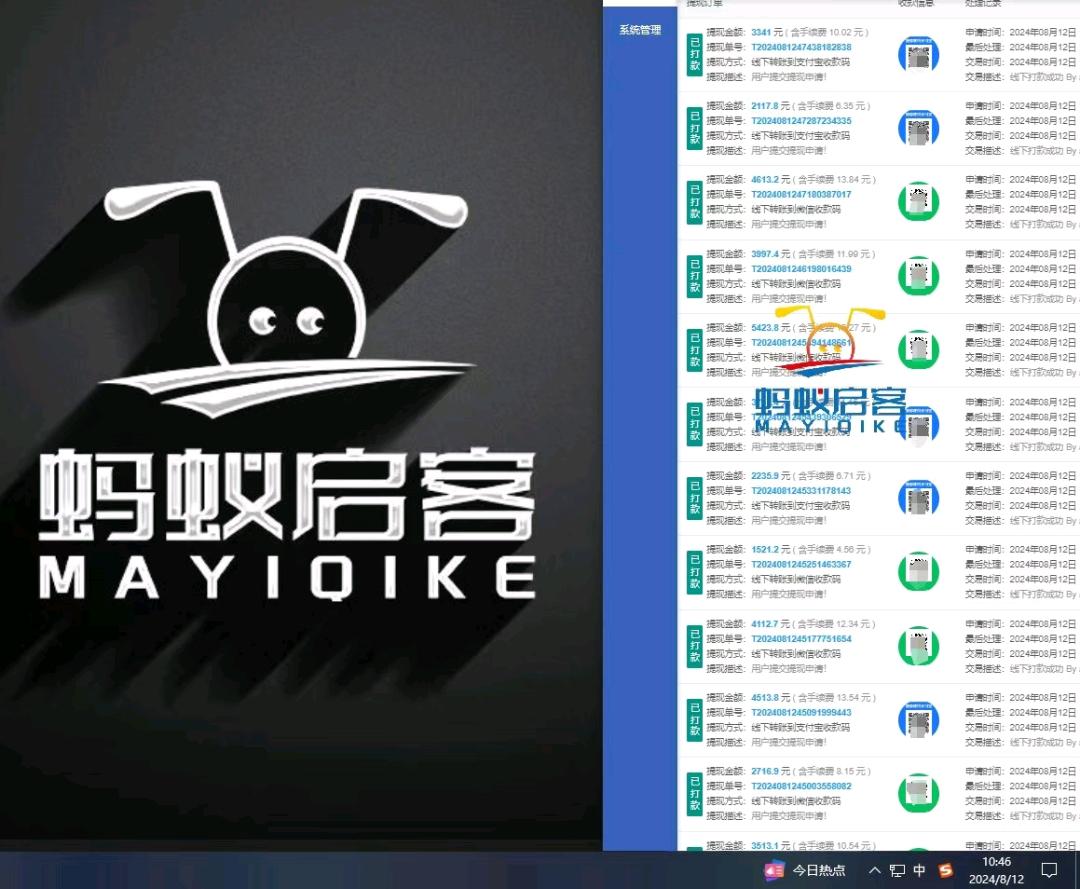Click the 已打款 badge on the 3997.4 yuan row
The height and width of the screenshot is (889, 1080).
coord(695,276)
